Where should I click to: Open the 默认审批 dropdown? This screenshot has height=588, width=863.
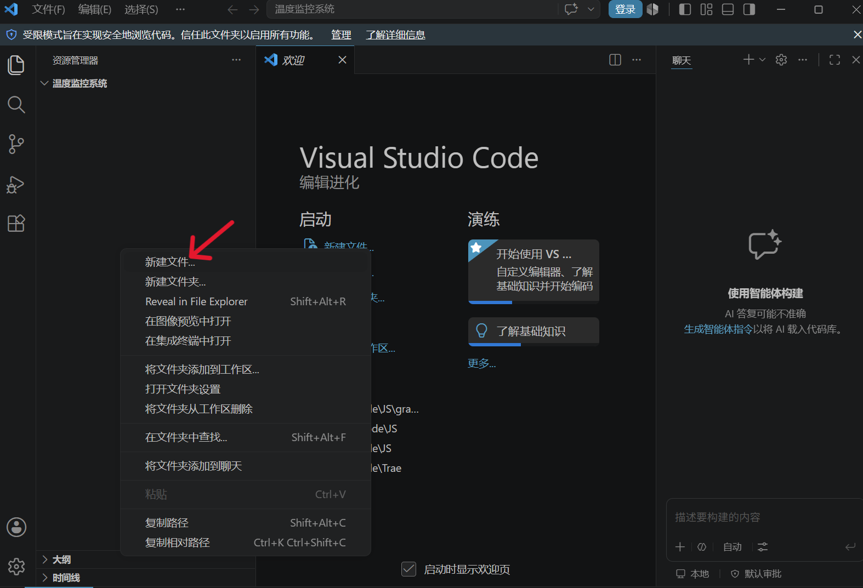coord(756,574)
